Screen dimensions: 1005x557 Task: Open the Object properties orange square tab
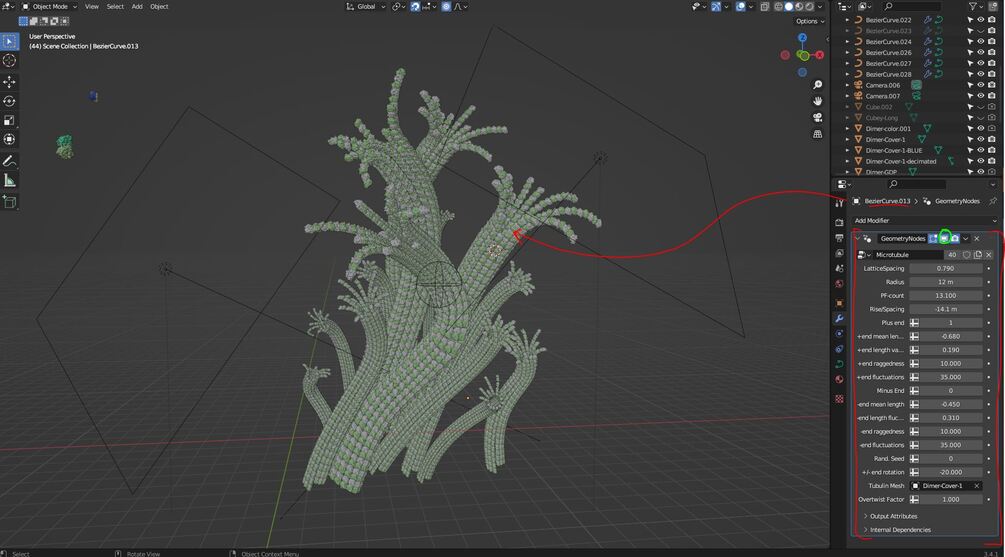[x=839, y=303]
